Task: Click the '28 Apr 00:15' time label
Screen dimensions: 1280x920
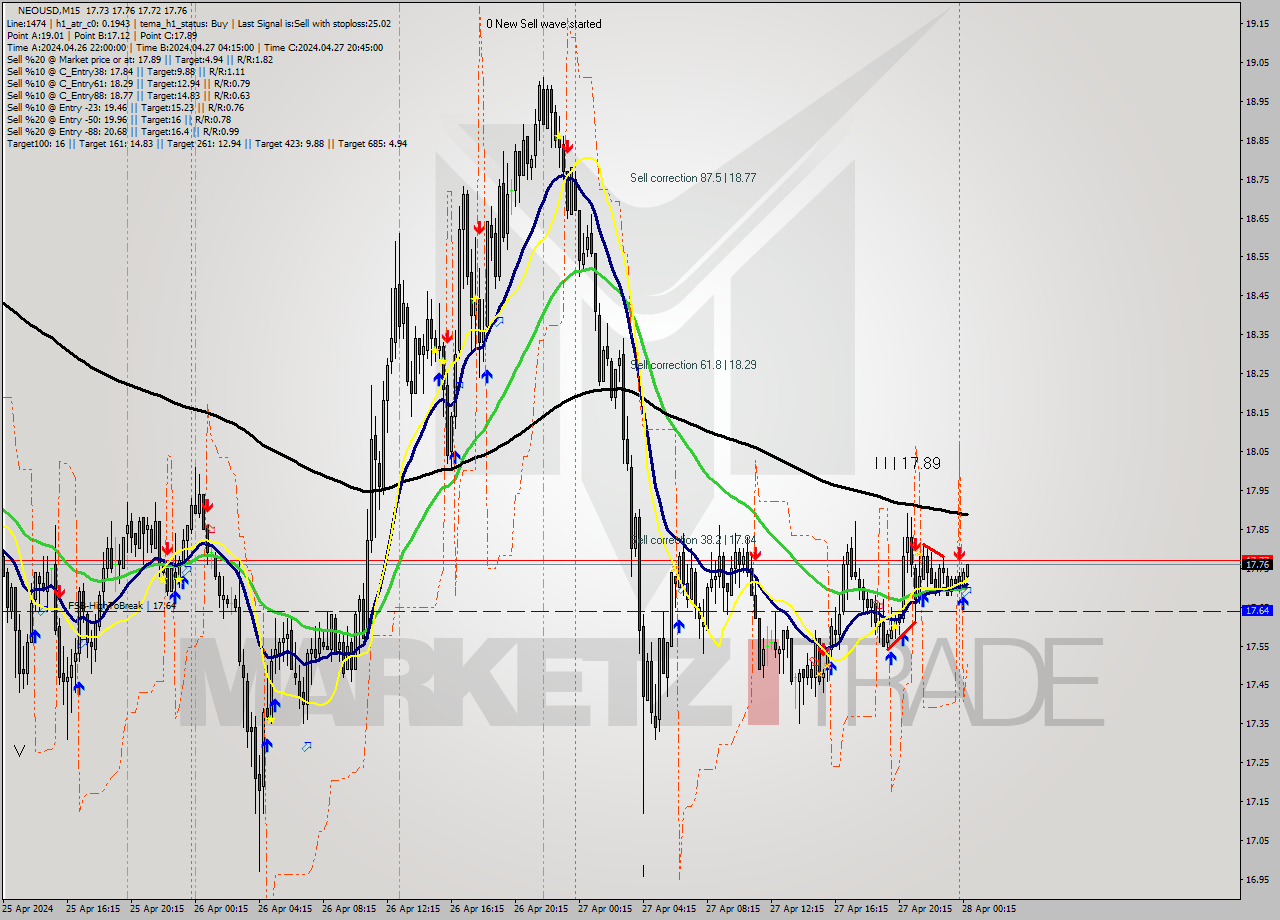Action: pyautogui.click(x=988, y=909)
